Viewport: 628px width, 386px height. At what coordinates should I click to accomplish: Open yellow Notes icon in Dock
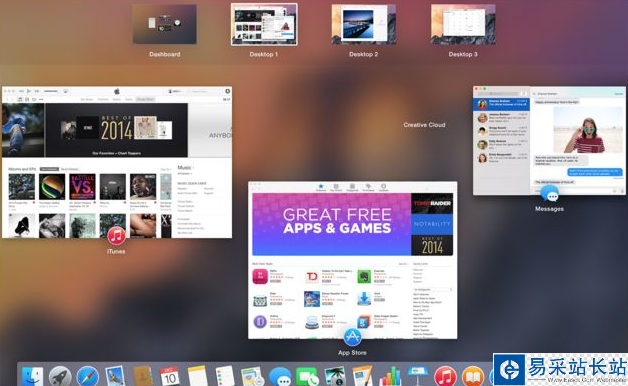click(197, 376)
